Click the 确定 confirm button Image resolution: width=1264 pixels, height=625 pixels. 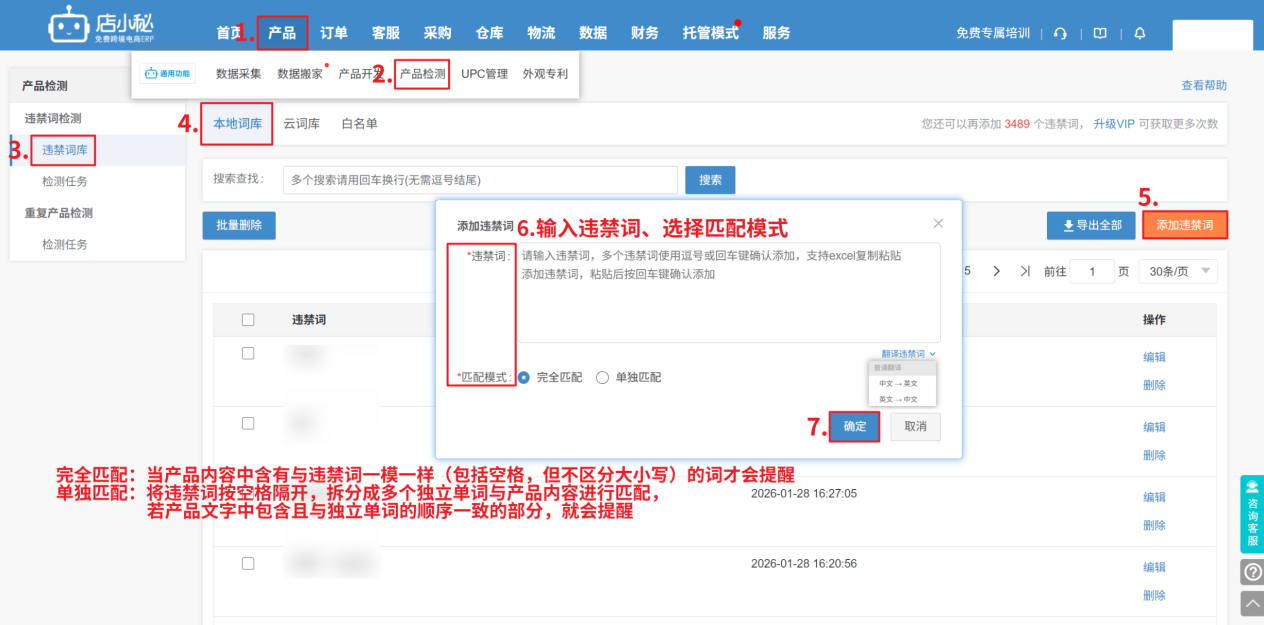click(855, 426)
